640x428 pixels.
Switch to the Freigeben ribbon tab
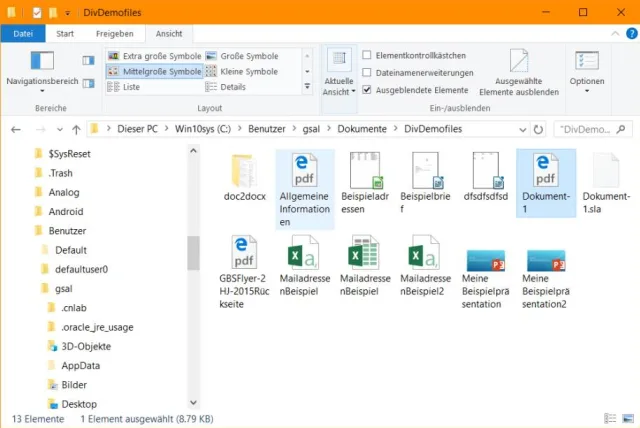114,33
